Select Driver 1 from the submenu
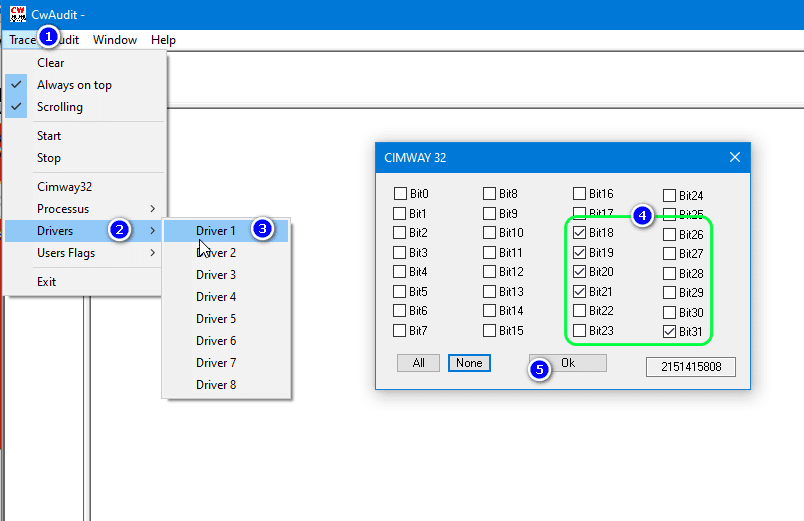Image resolution: width=804 pixels, height=521 pixels. click(x=216, y=231)
